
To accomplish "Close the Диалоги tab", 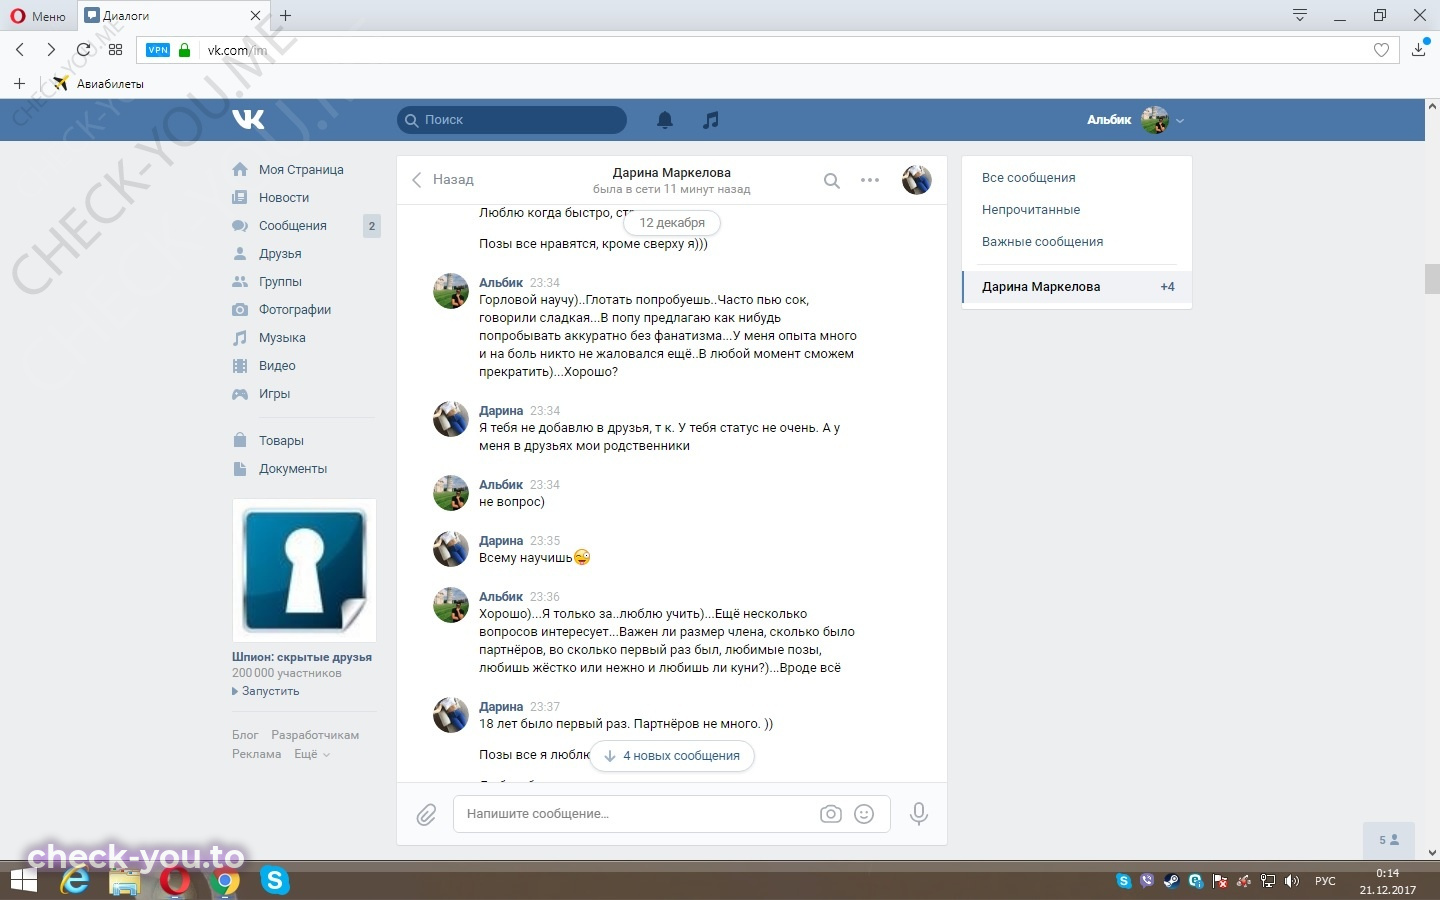I will tap(255, 16).
